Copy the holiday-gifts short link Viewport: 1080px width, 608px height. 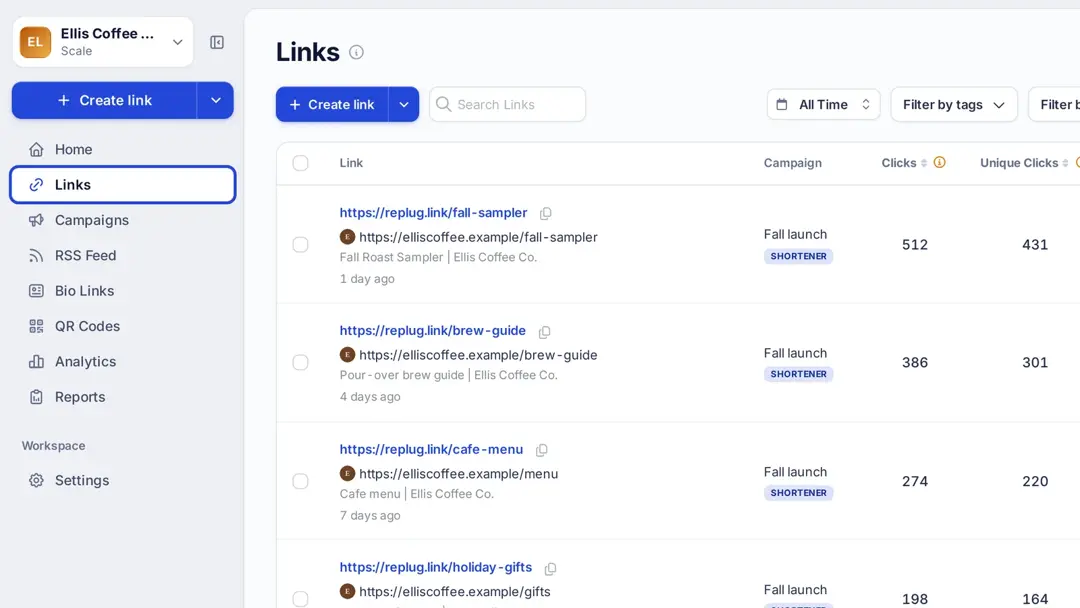click(x=550, y=569)
